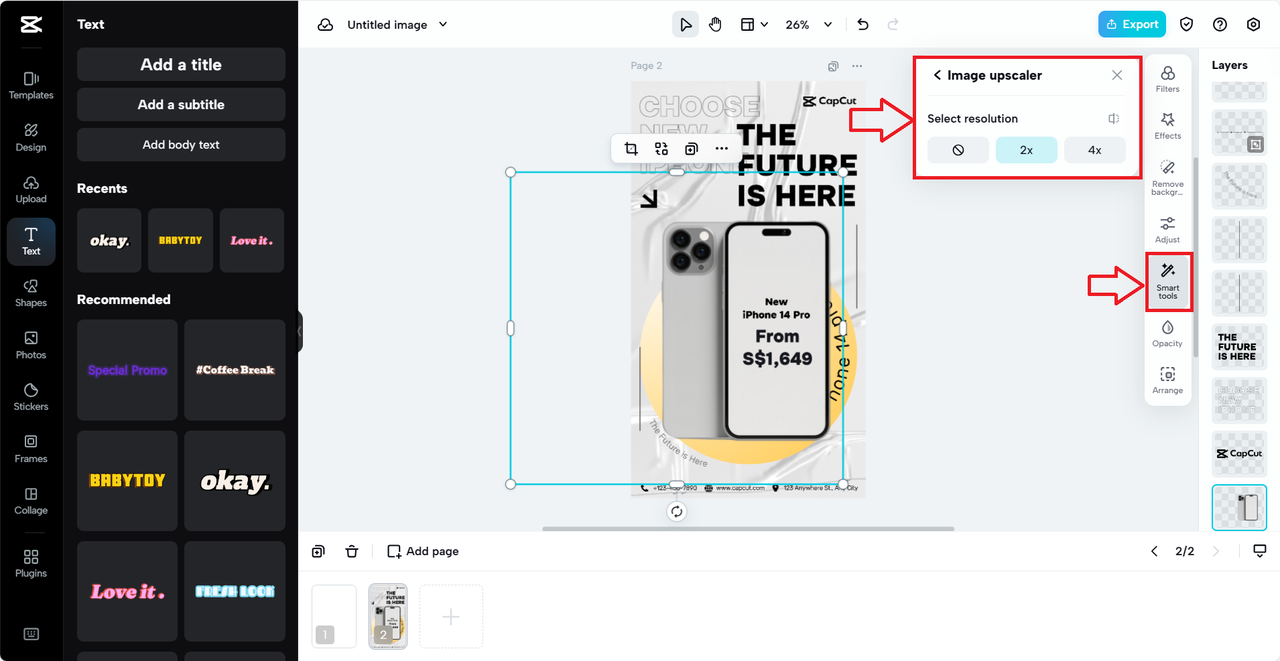Open the Stickers sidebar panel
Viewport: 1280px width, 661px height.
pyautogui.click(x=31, y=398)
